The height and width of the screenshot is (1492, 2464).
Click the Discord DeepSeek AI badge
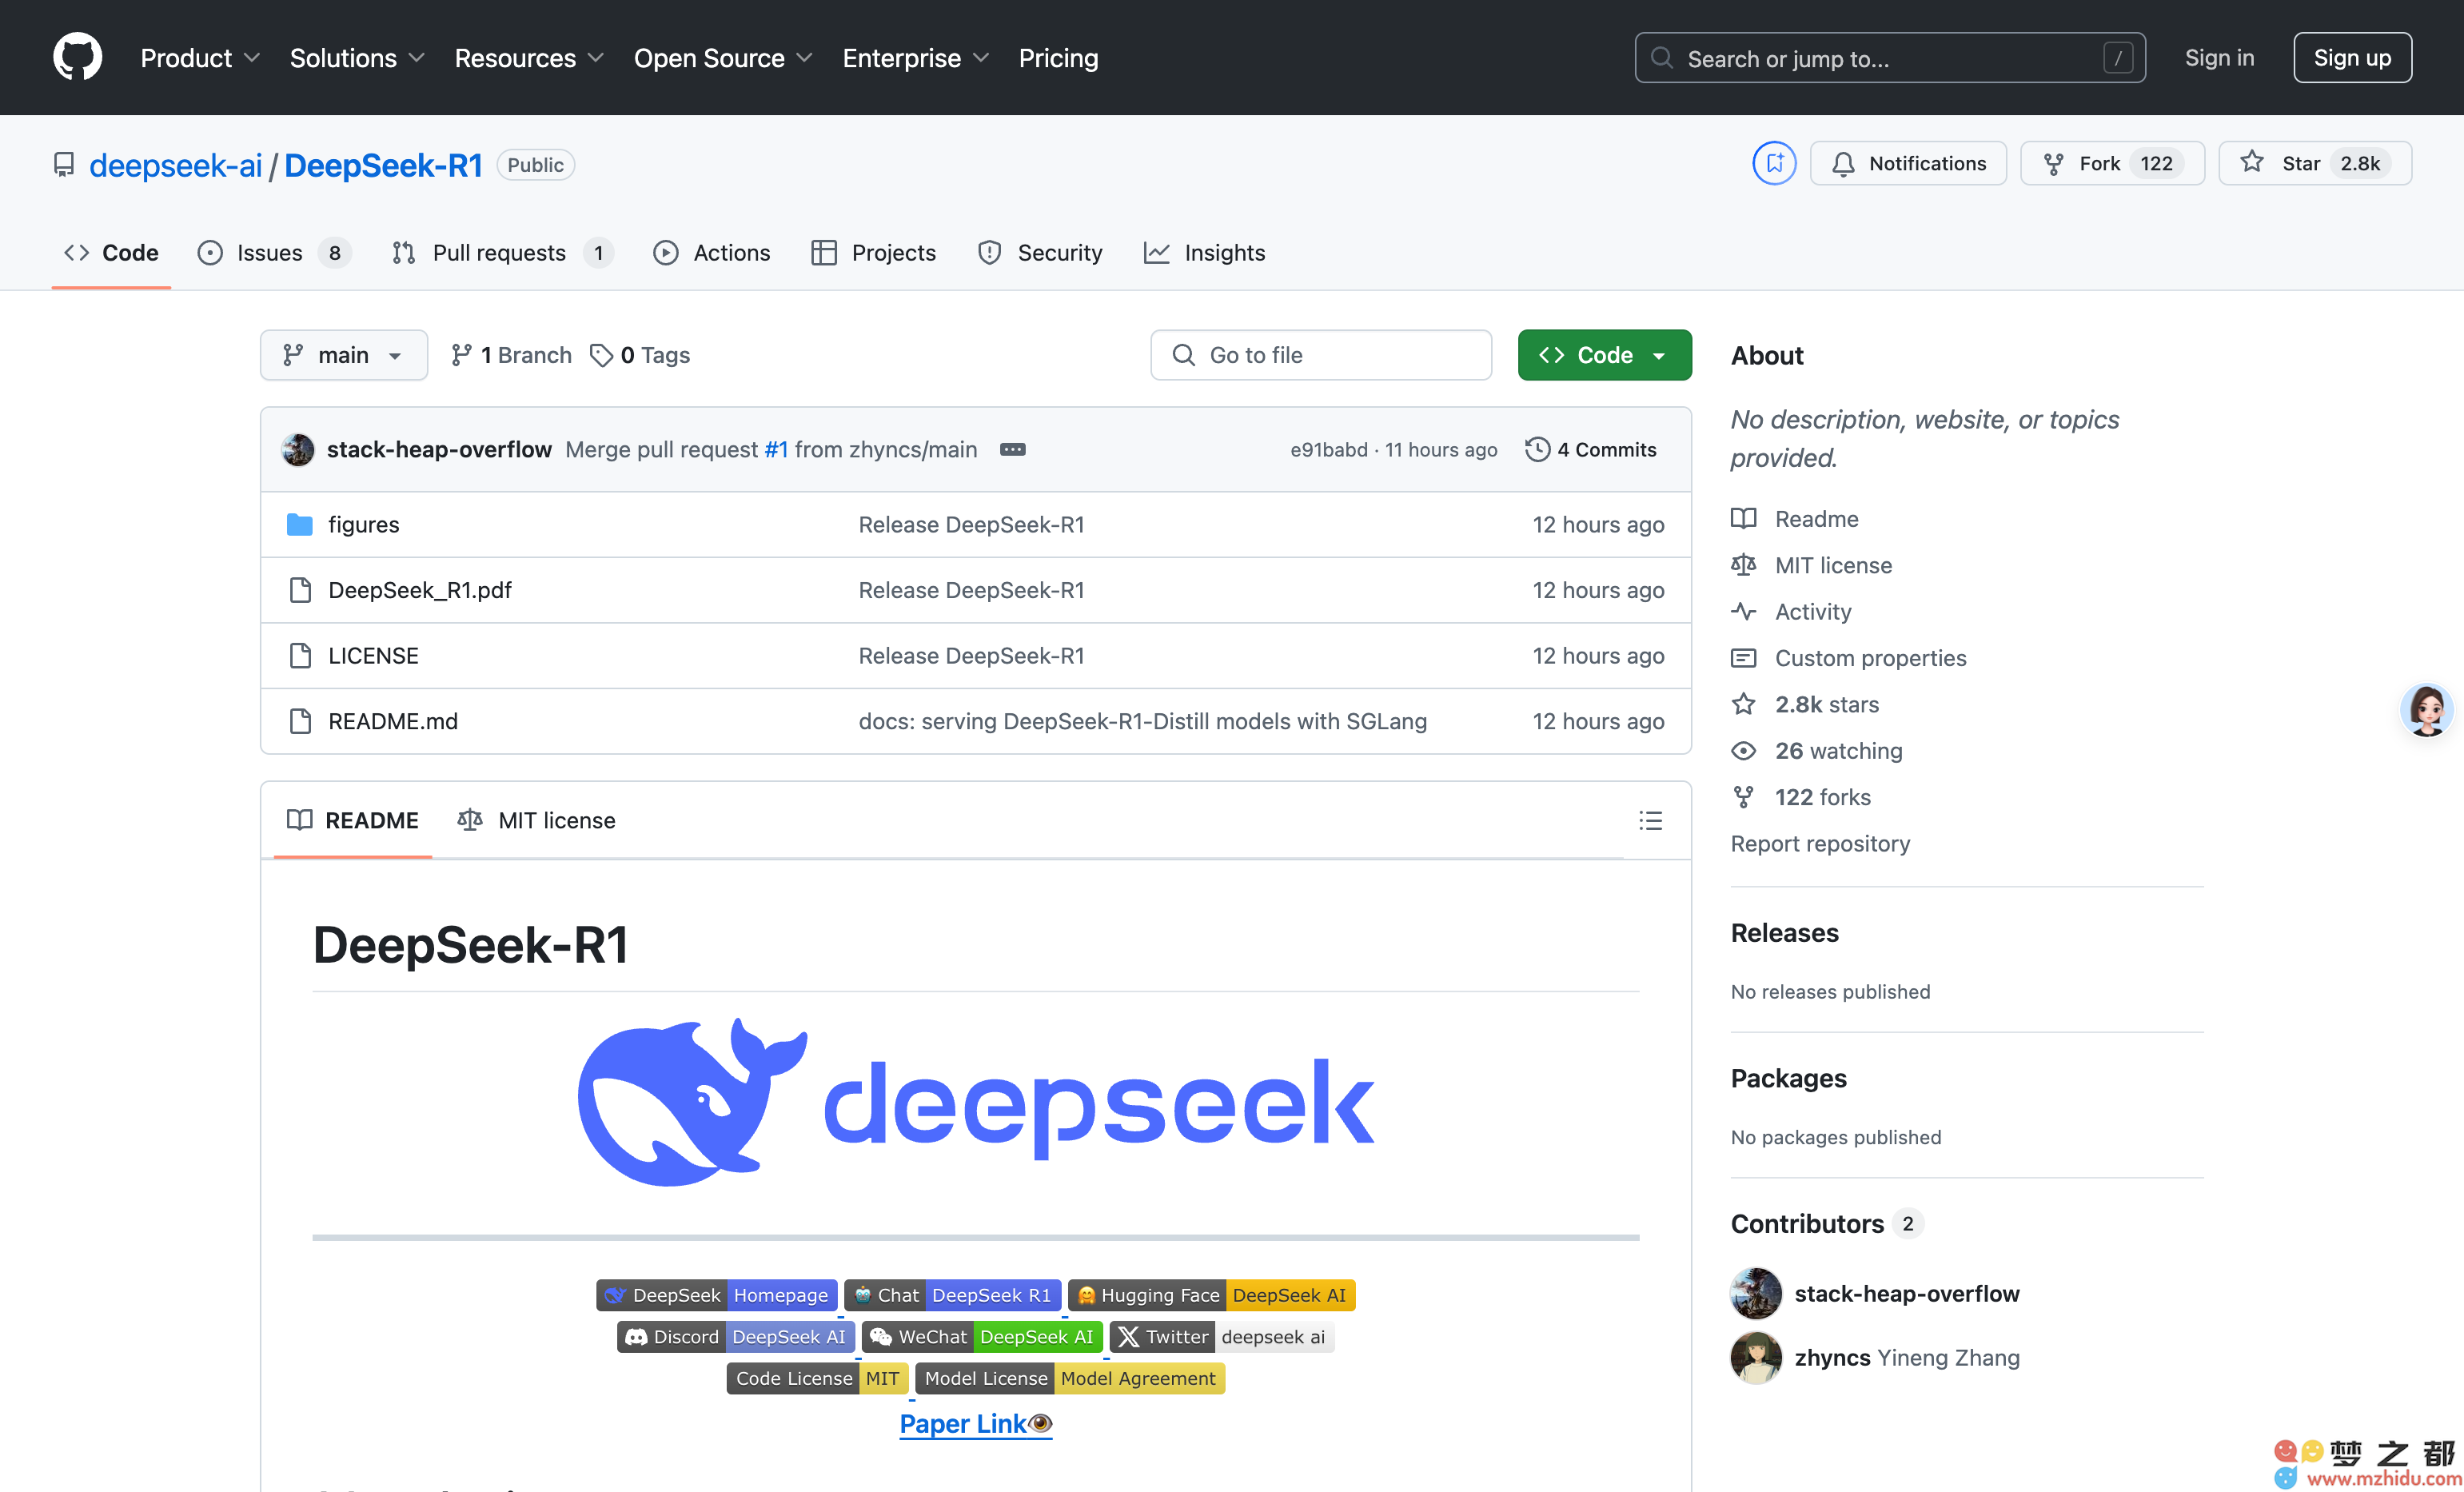coord(735,1337)
